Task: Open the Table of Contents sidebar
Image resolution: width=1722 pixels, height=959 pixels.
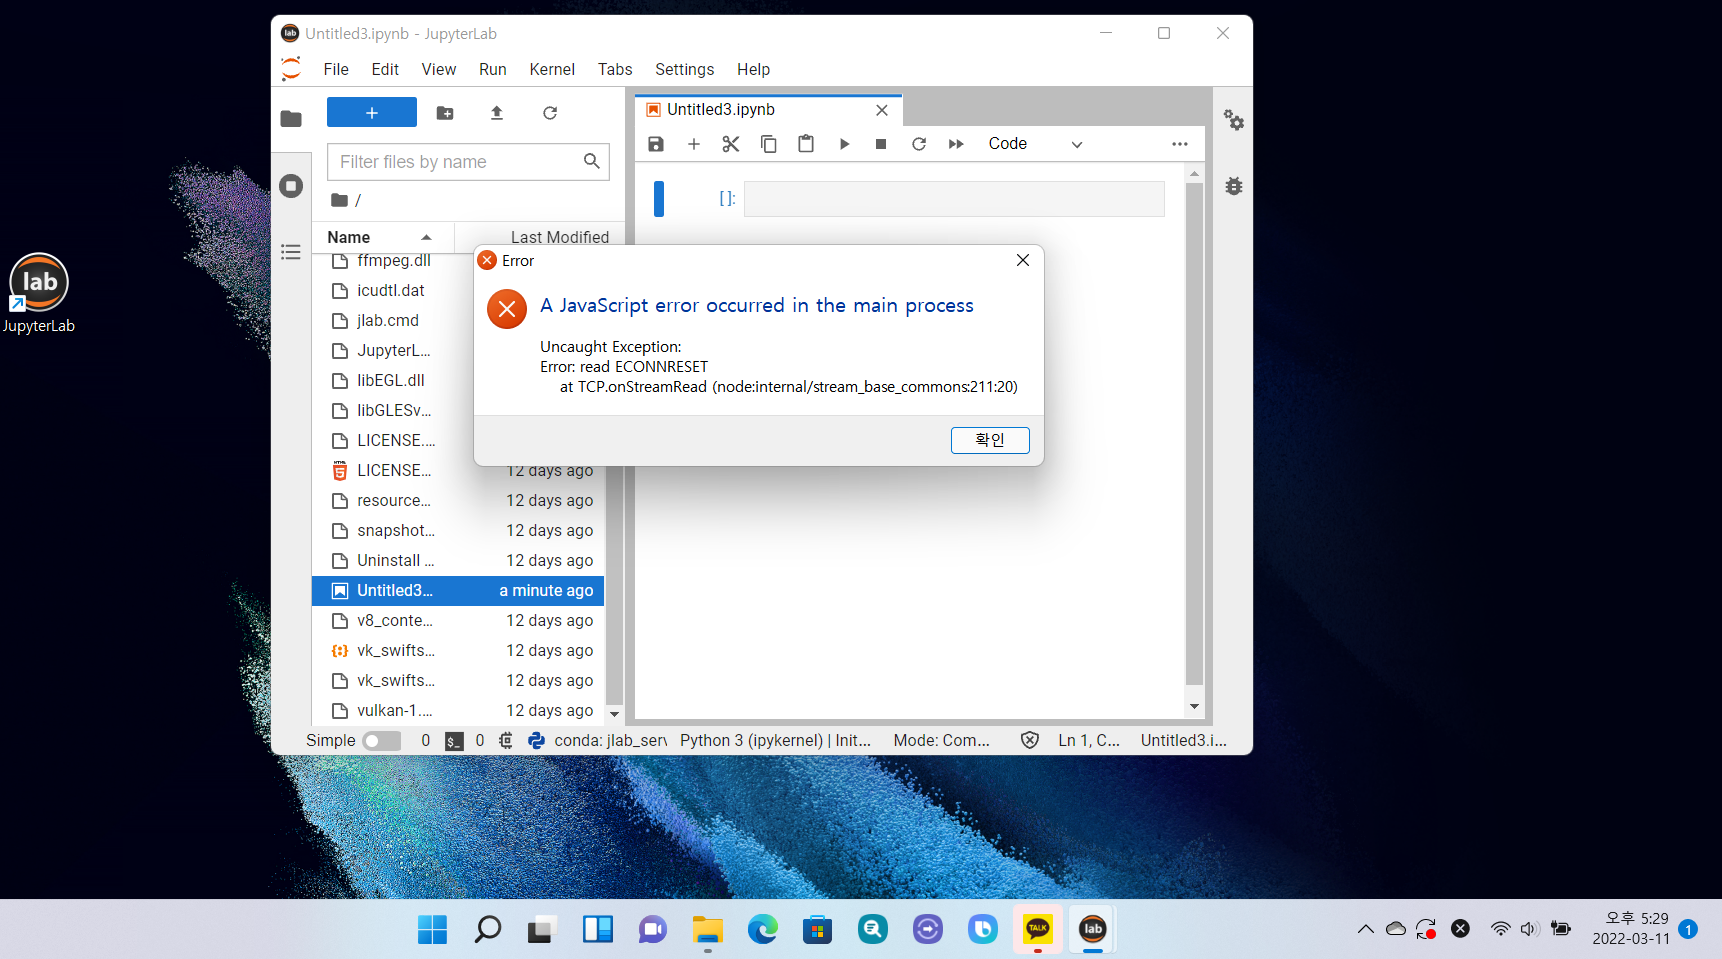Action: (291, 252)
